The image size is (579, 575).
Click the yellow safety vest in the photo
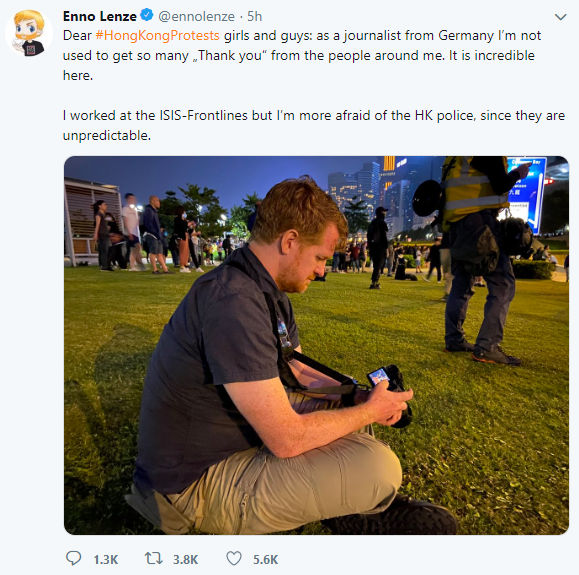(475, 190)
